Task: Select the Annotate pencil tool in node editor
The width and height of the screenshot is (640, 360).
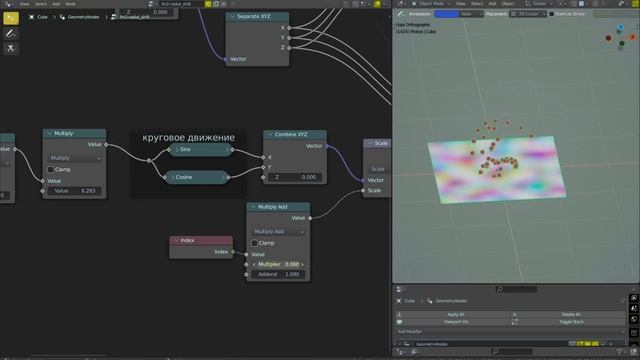Action: 11,33
